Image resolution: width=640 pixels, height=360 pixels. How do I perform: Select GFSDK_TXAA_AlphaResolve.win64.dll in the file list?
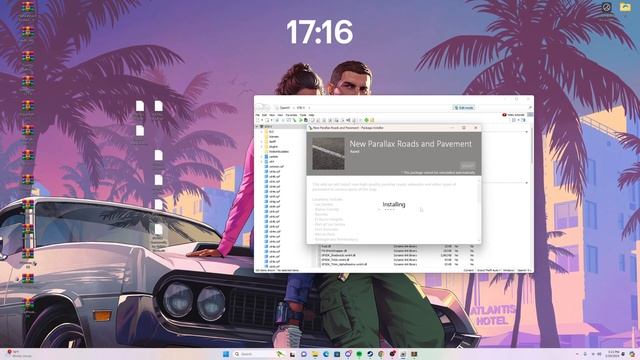pos(344,264)
